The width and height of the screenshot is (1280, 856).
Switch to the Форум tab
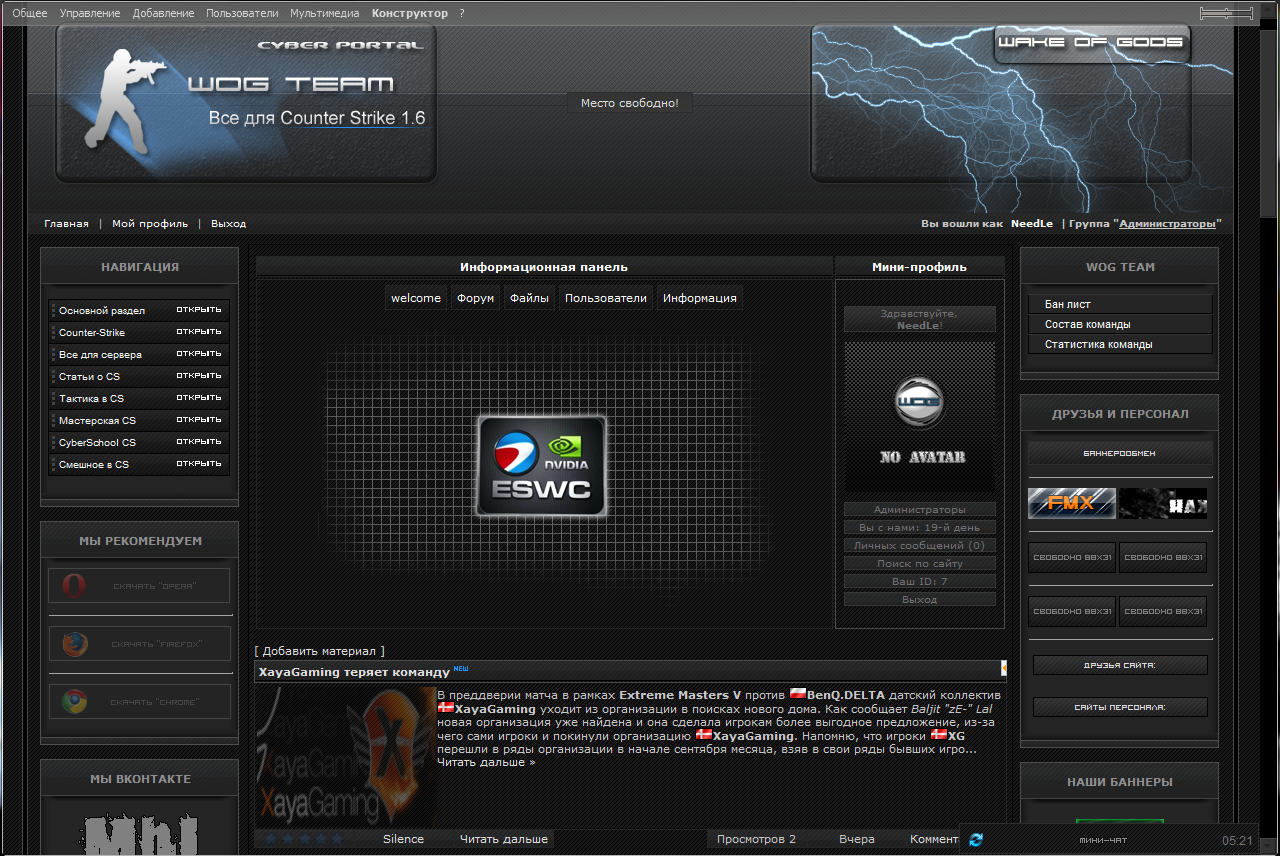(475, 298)
